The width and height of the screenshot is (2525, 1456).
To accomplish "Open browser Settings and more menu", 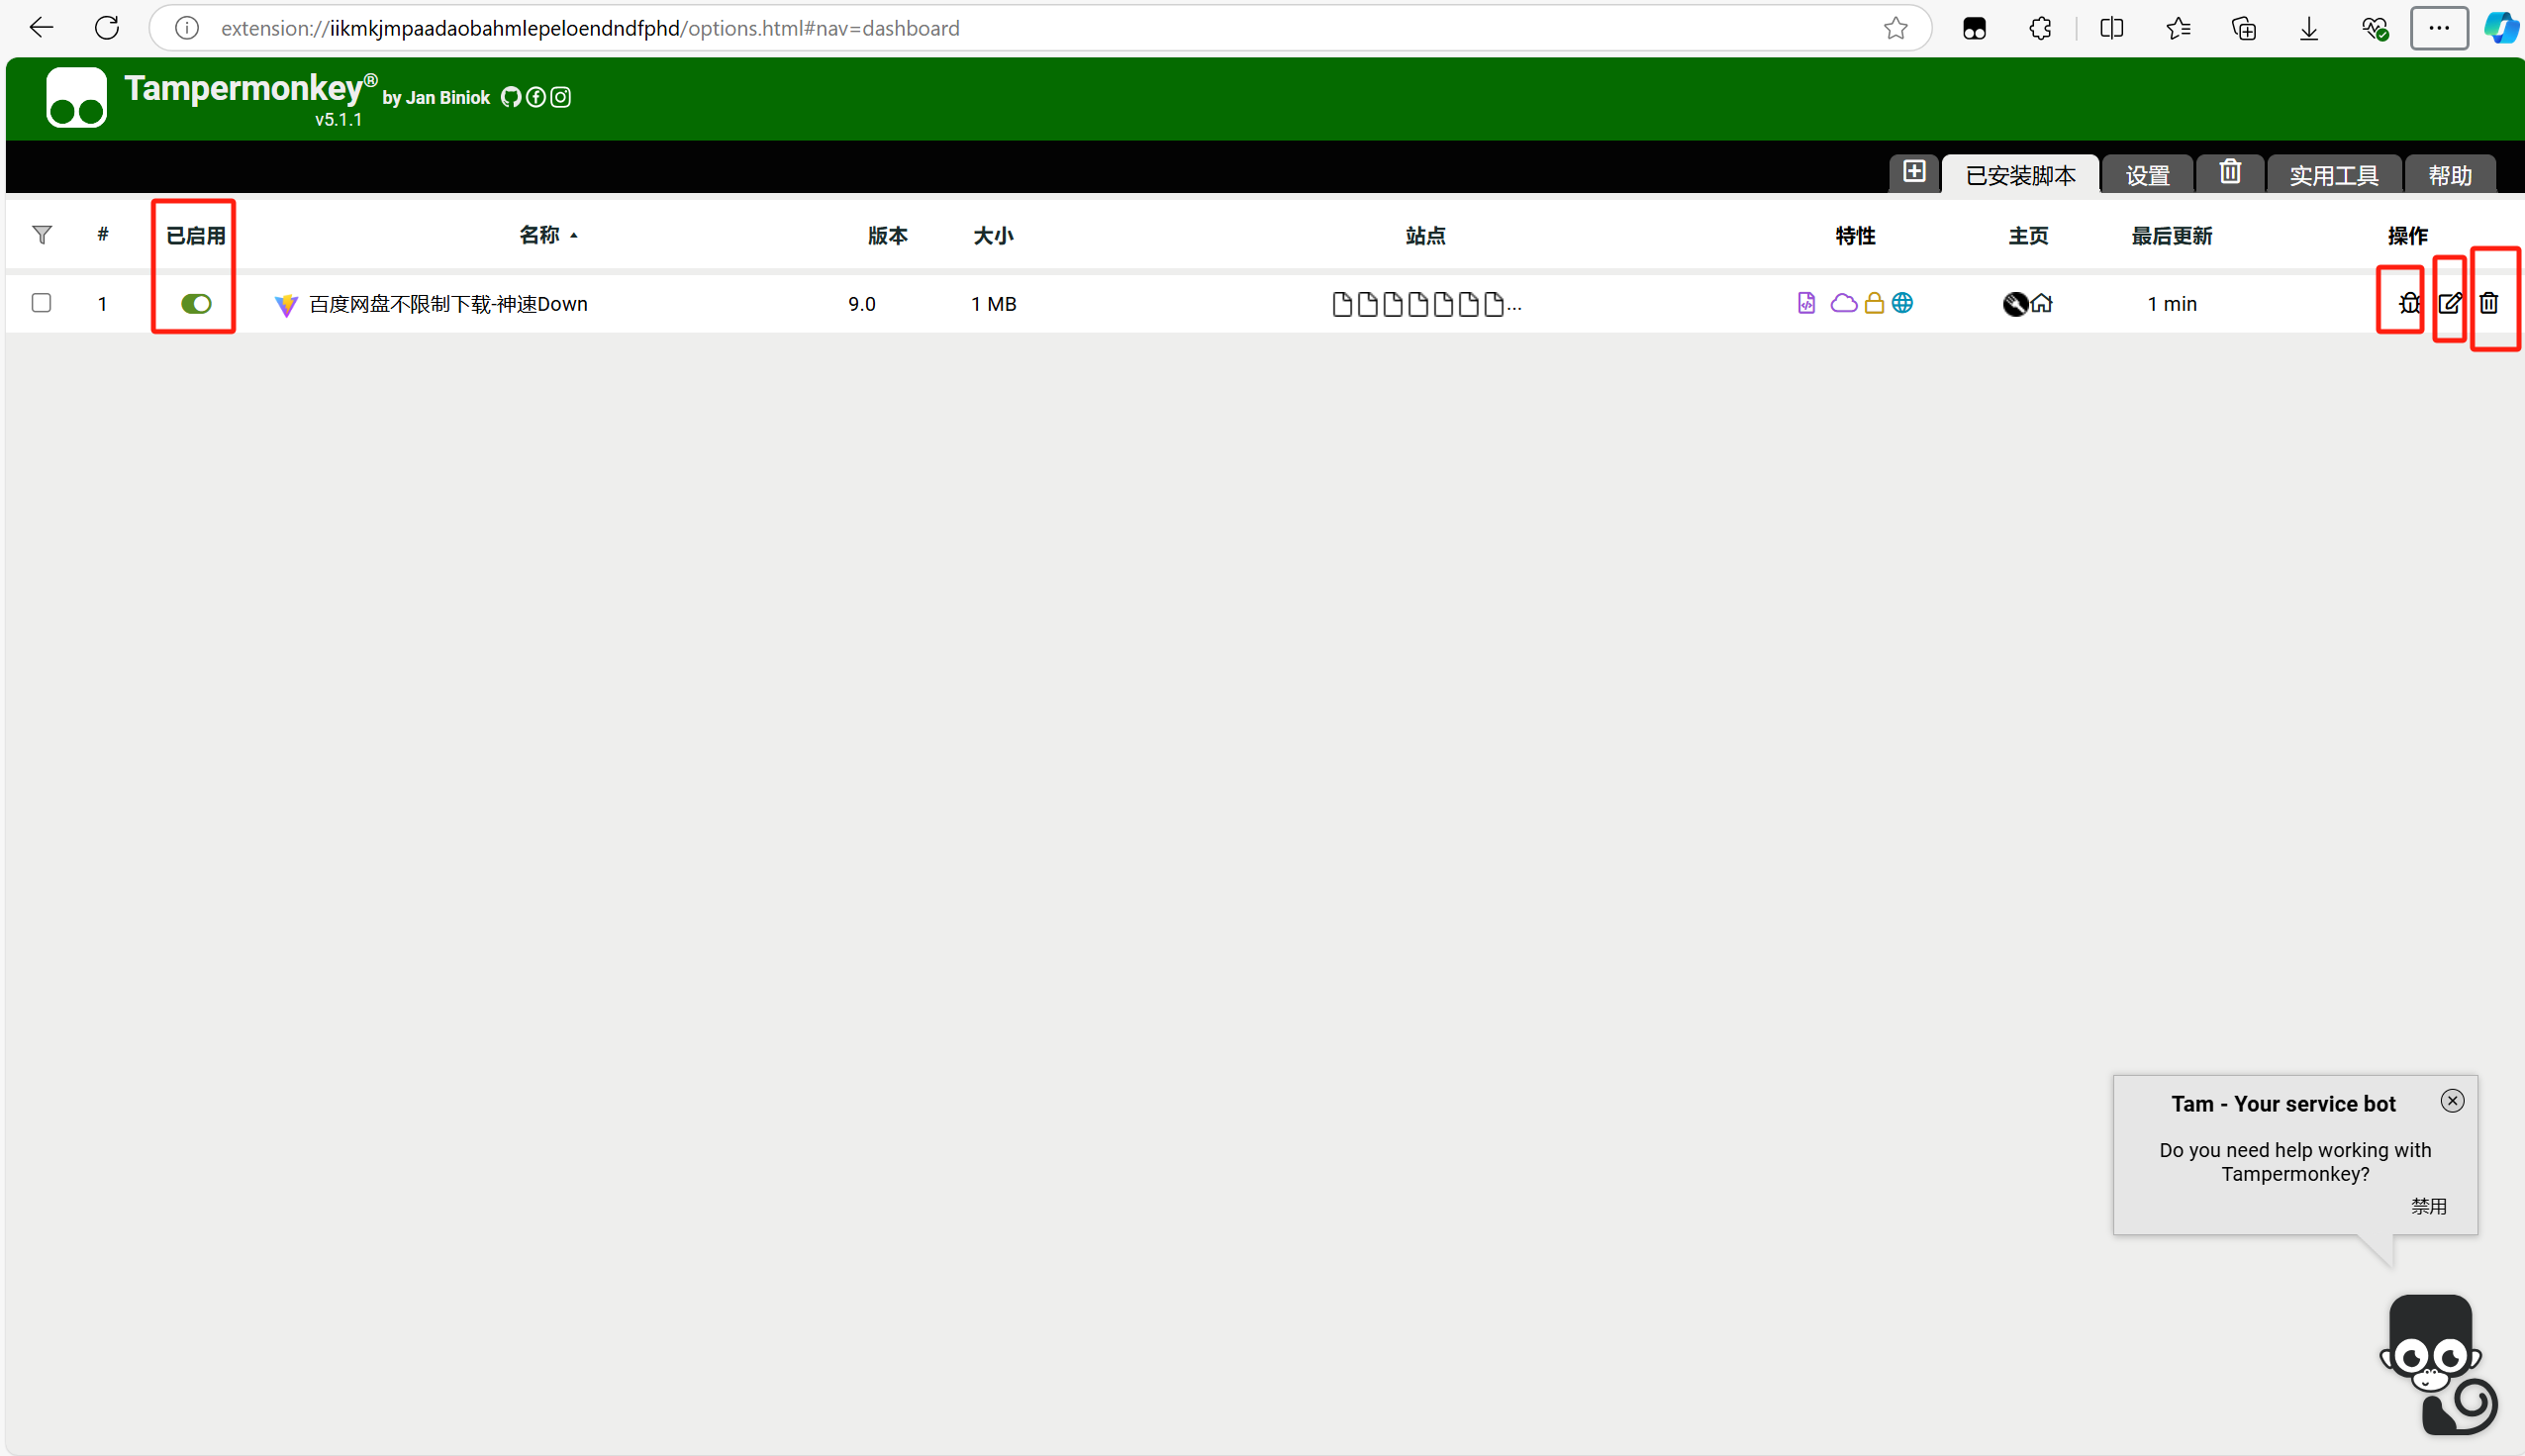I will 2438,28.
